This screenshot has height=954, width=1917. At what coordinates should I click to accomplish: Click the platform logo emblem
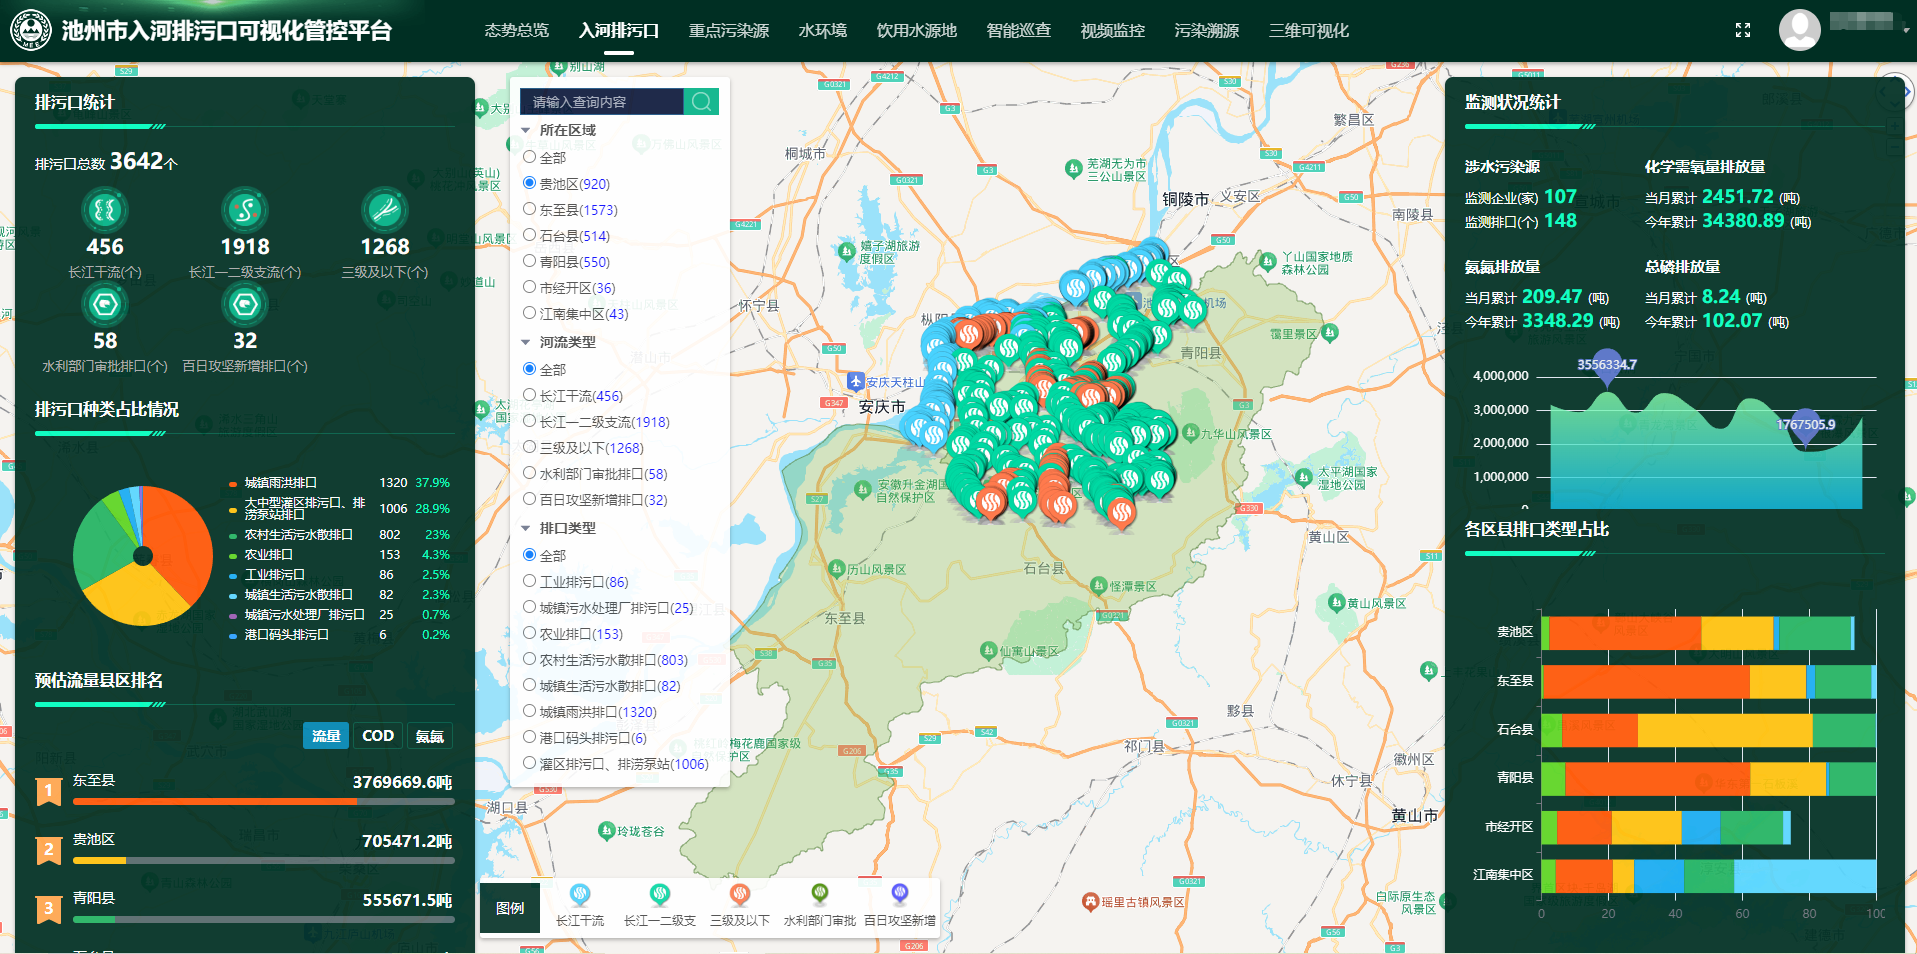(31, 30)
